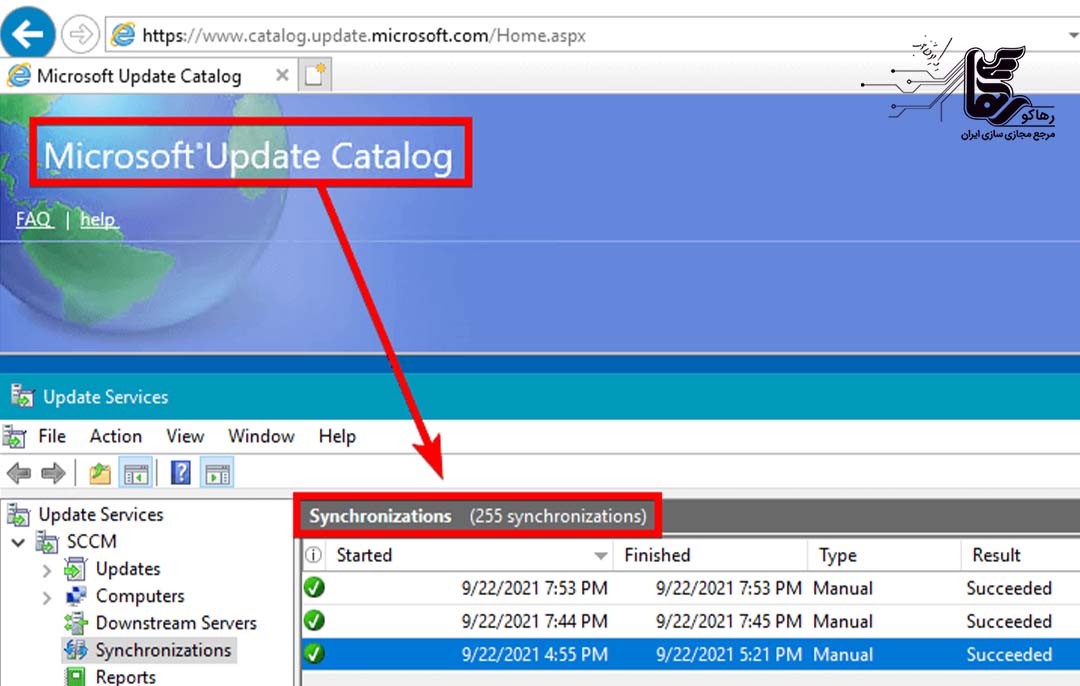Image resolution: width=1080 pixels, height=686 pixels.
Task: Click the browser back arrow button
Action: 29,34
